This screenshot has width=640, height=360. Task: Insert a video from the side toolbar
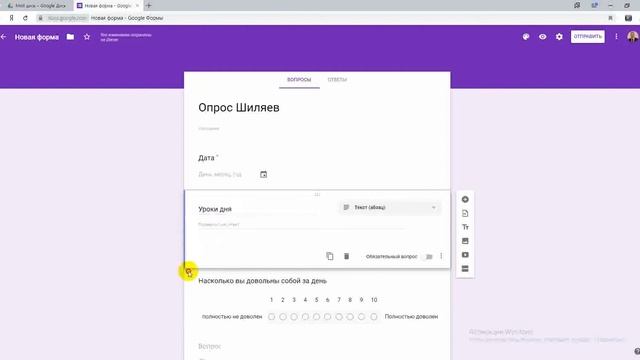coord(465,255)
